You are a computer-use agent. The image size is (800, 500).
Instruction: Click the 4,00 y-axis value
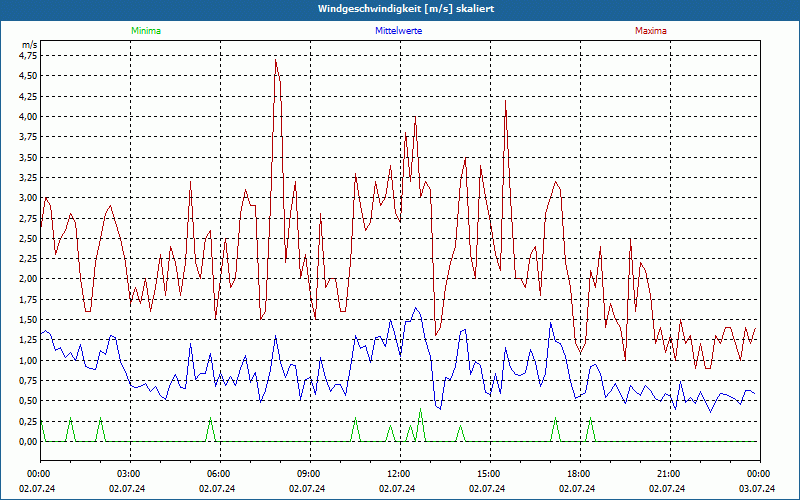click(x=29, y=116)
